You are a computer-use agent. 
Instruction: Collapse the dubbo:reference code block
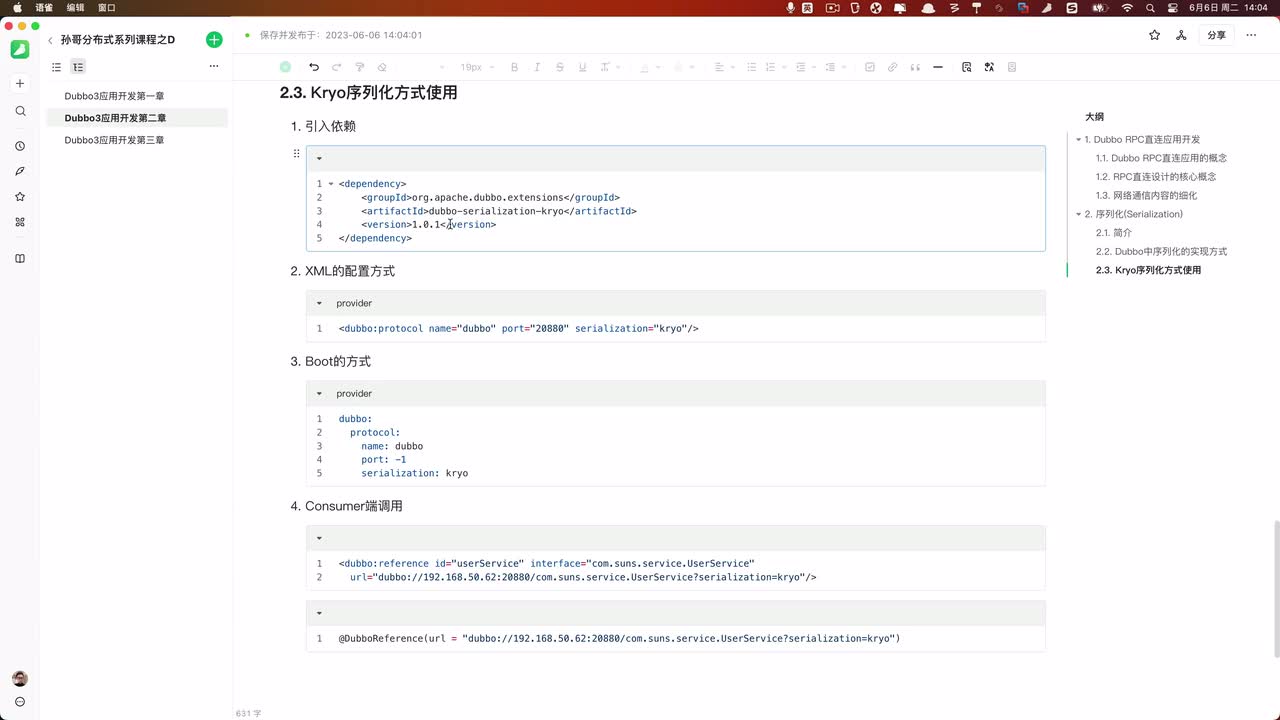pos(319,538)
